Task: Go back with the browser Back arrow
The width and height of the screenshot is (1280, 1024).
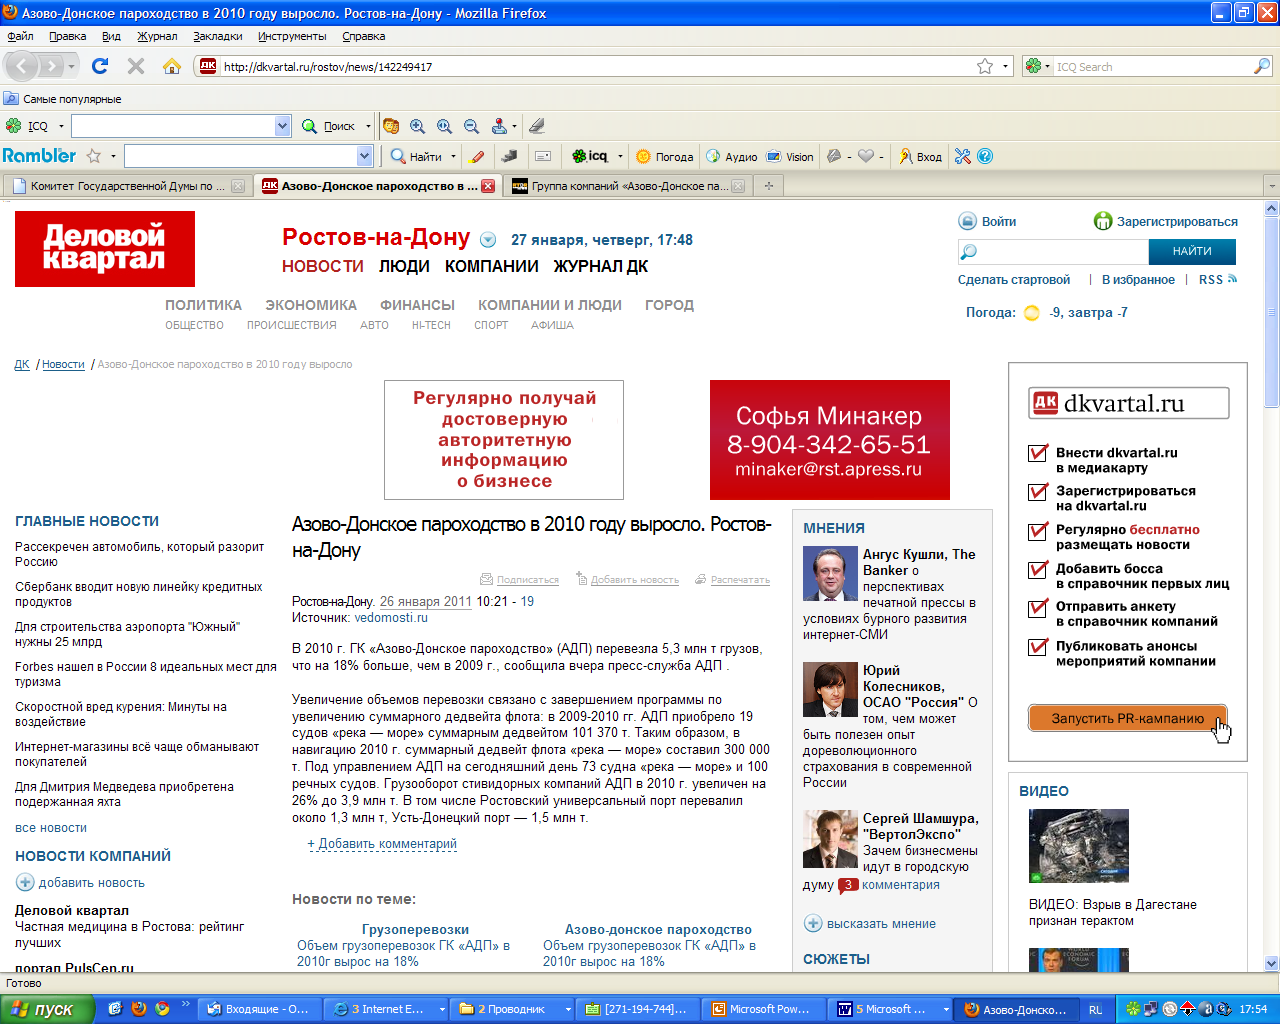Action: pyautogui.click(x=22, y=66)
